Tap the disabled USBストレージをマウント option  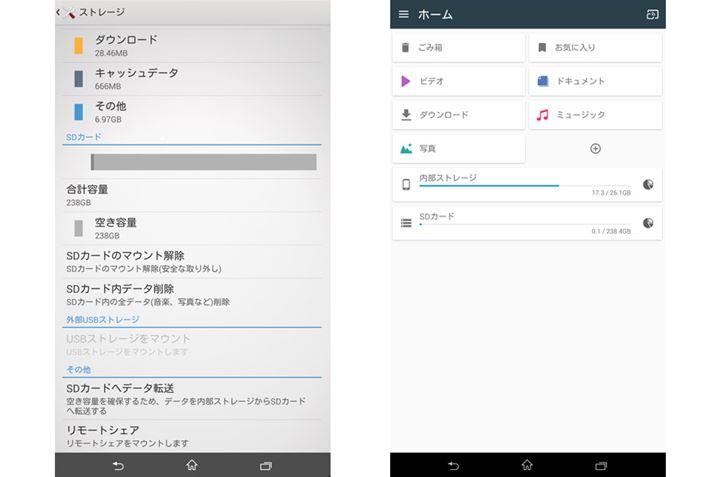(192, 345)
